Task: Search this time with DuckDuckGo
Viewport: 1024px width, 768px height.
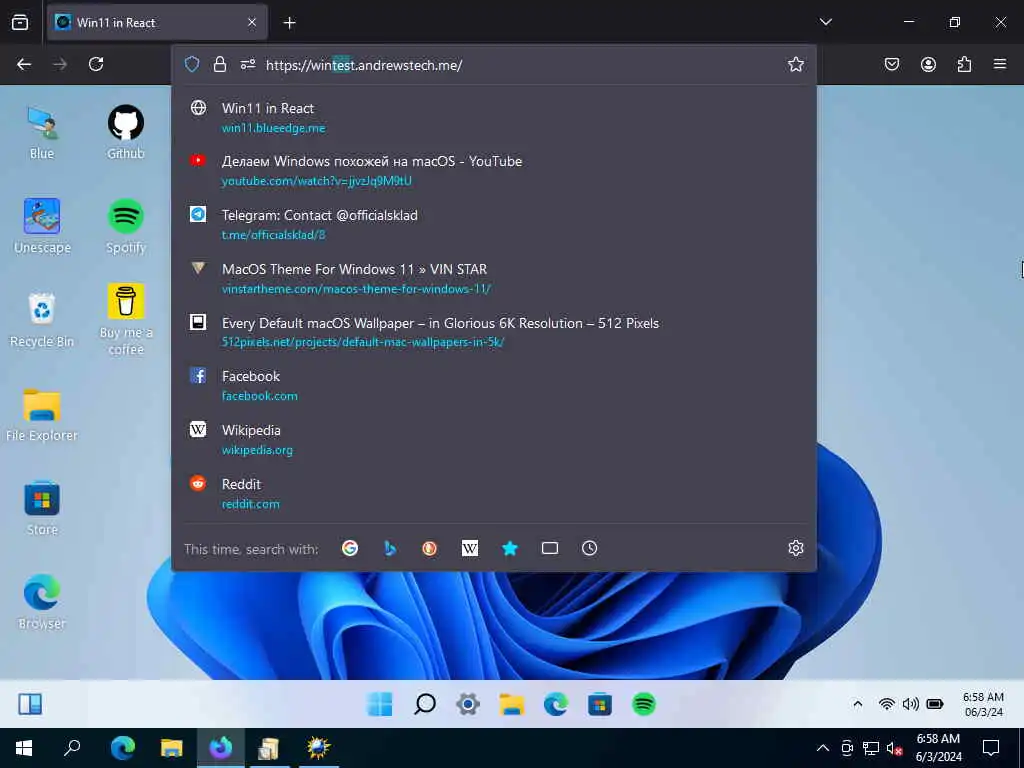Action: [x=430, y=549]
